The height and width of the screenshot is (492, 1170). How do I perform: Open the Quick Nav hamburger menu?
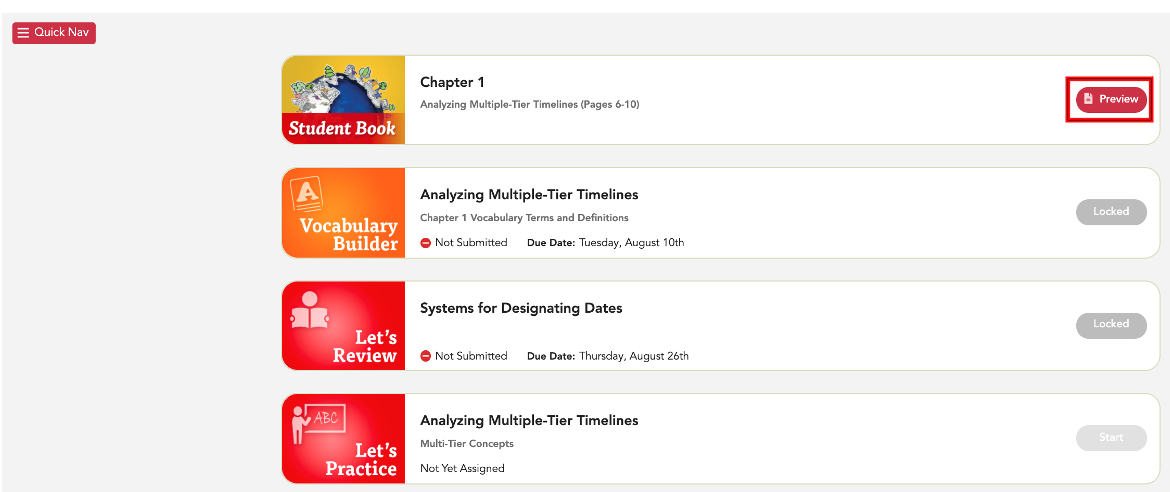54,33
